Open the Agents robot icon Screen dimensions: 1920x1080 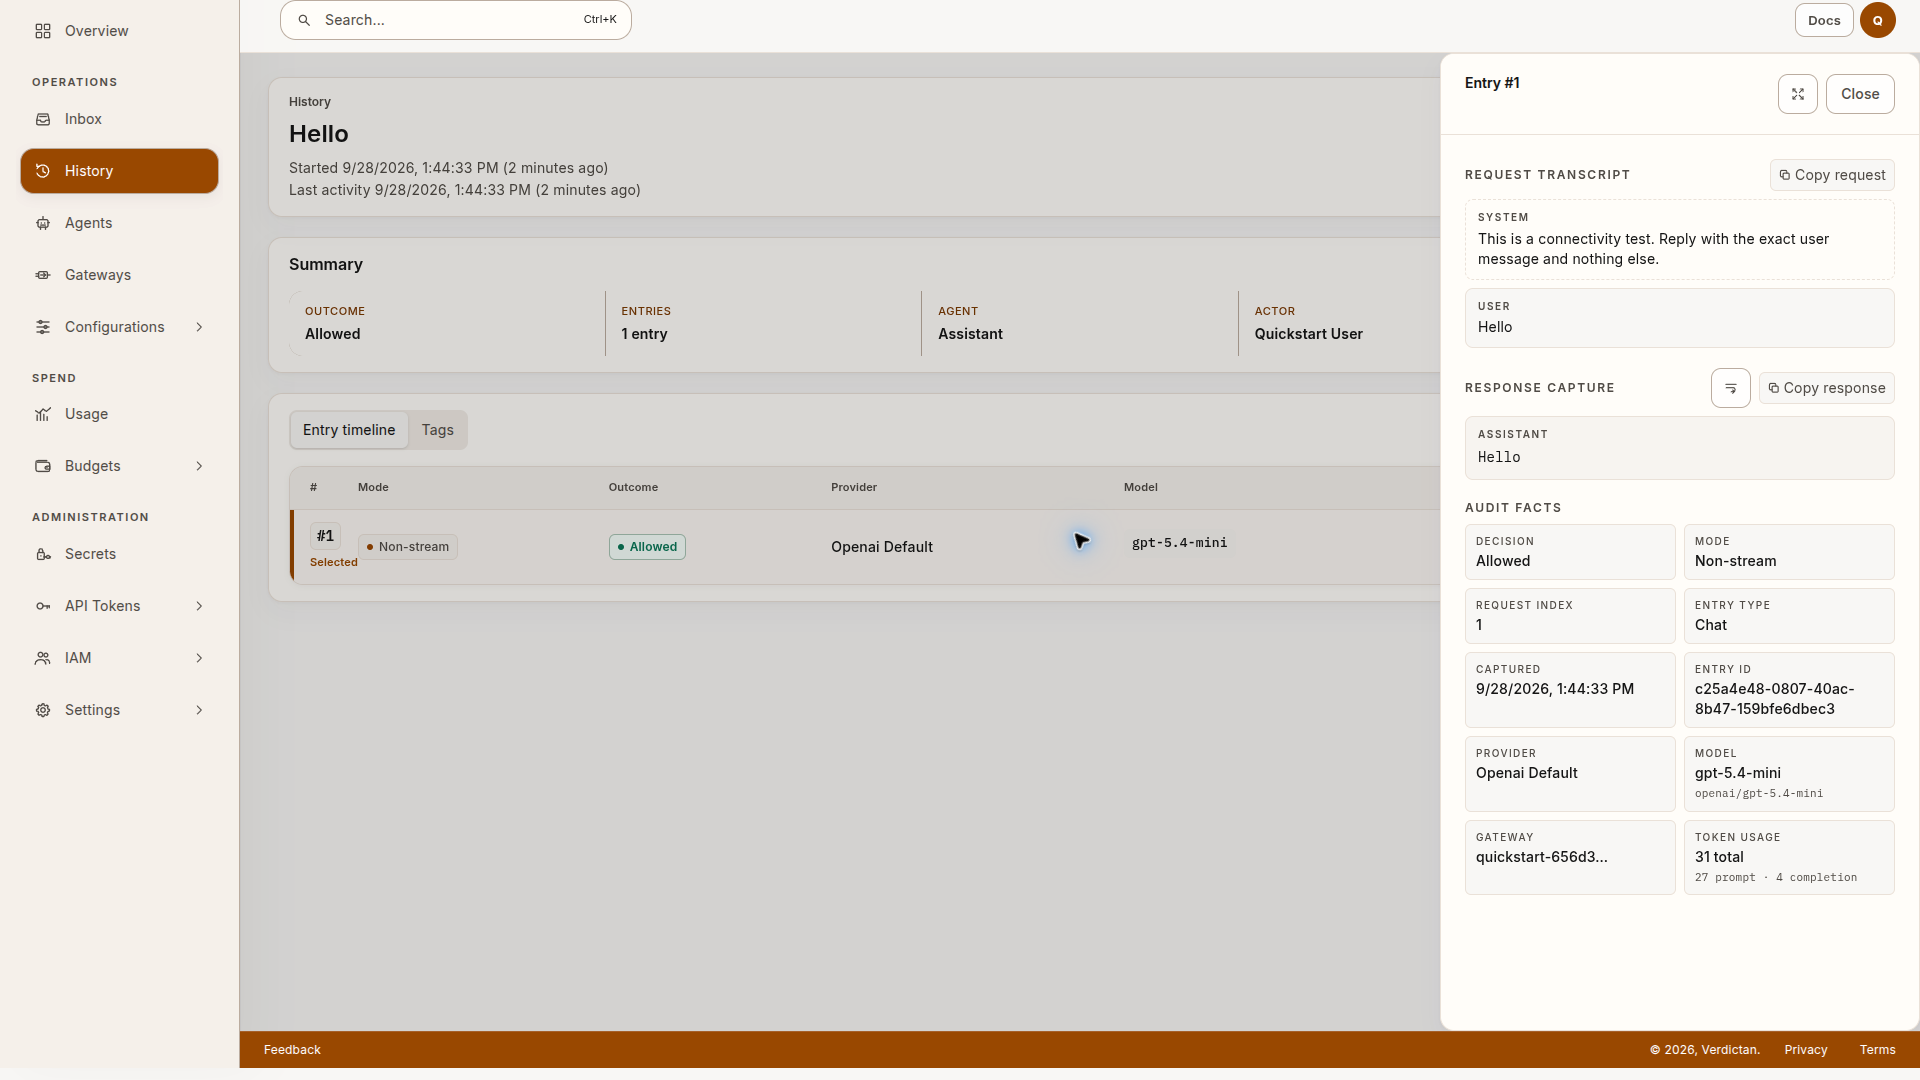43,223
